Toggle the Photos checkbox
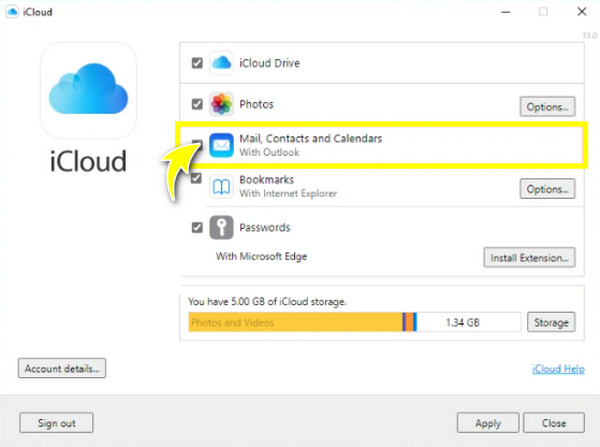The height and width of the screenshot is (447, 600). click(197, 104)
